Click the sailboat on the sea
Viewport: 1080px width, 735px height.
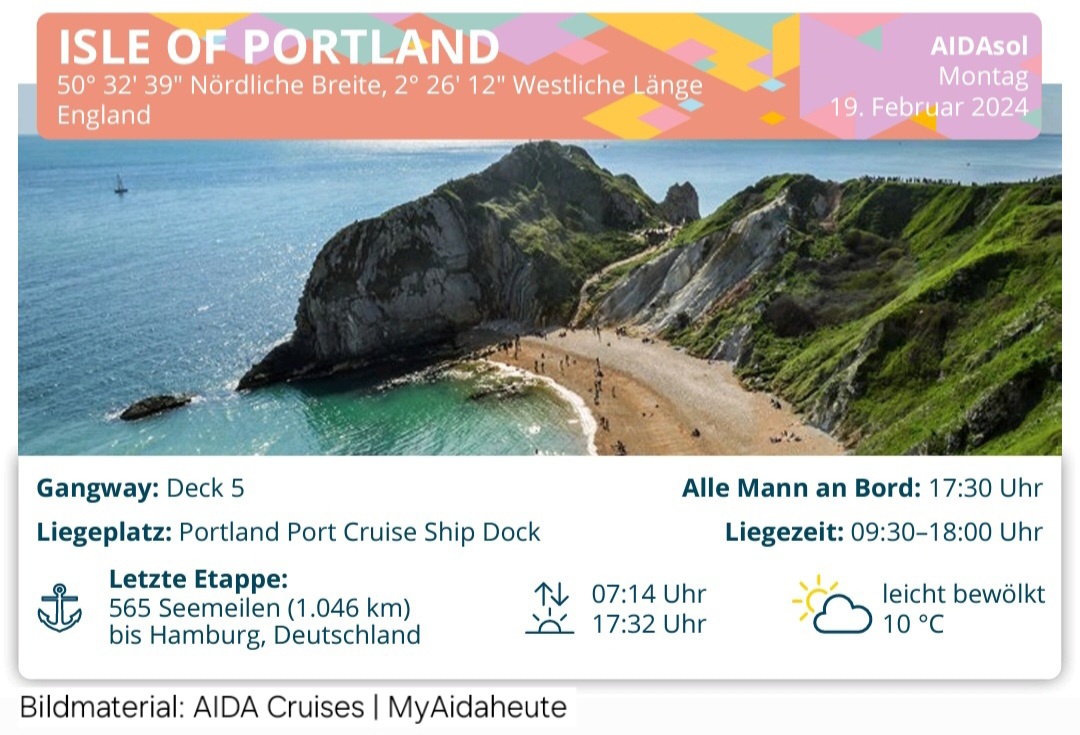(121, 184)
